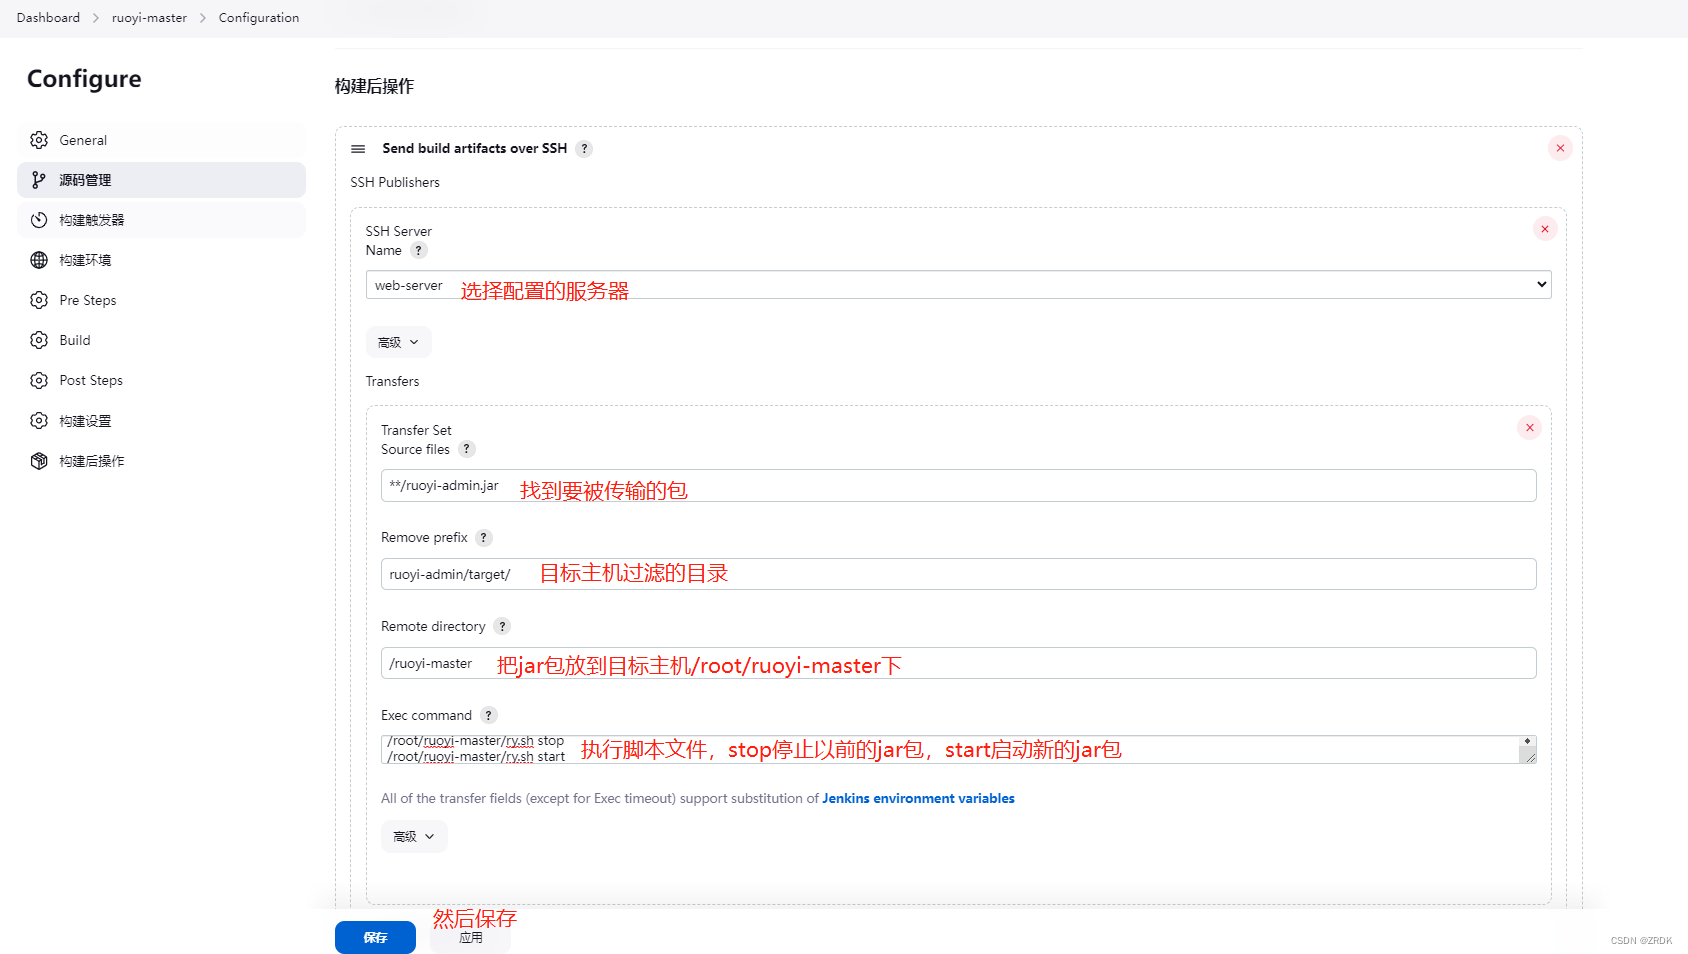Go to Build section

pyautogui.click(x=161, y=340)
